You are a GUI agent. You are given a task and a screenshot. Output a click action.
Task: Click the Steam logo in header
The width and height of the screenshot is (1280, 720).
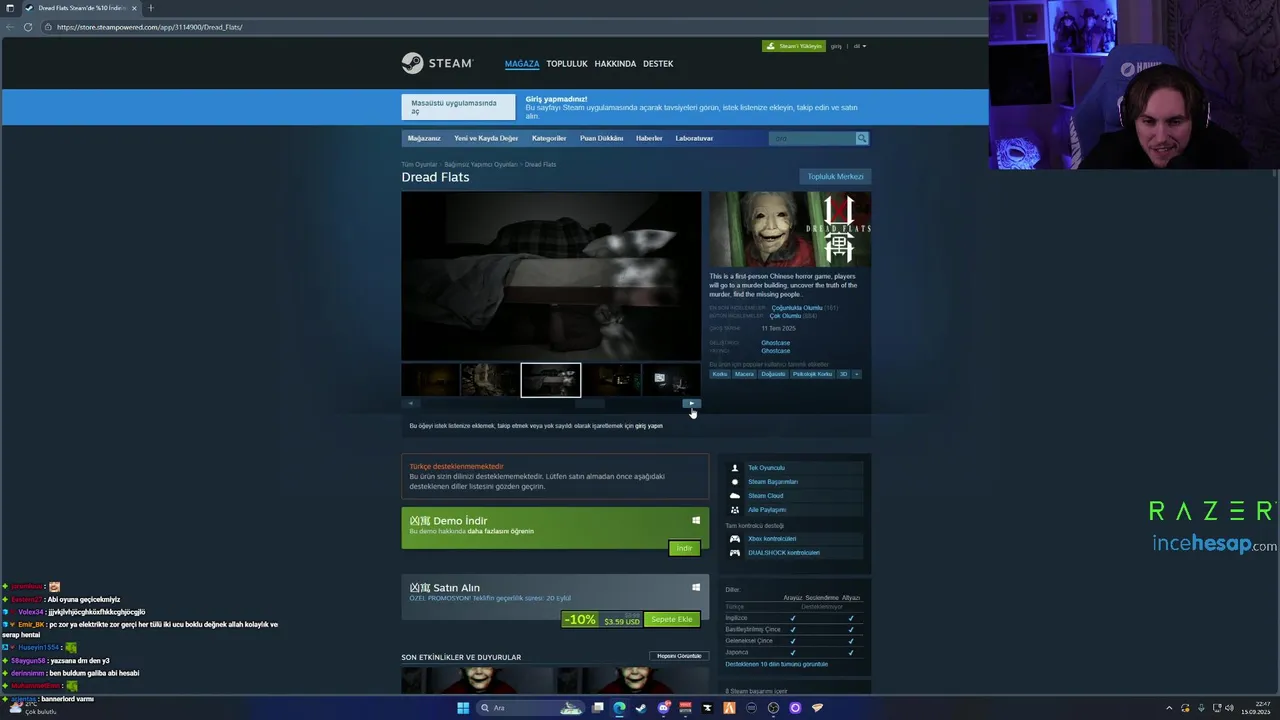(x=437, y=63)
